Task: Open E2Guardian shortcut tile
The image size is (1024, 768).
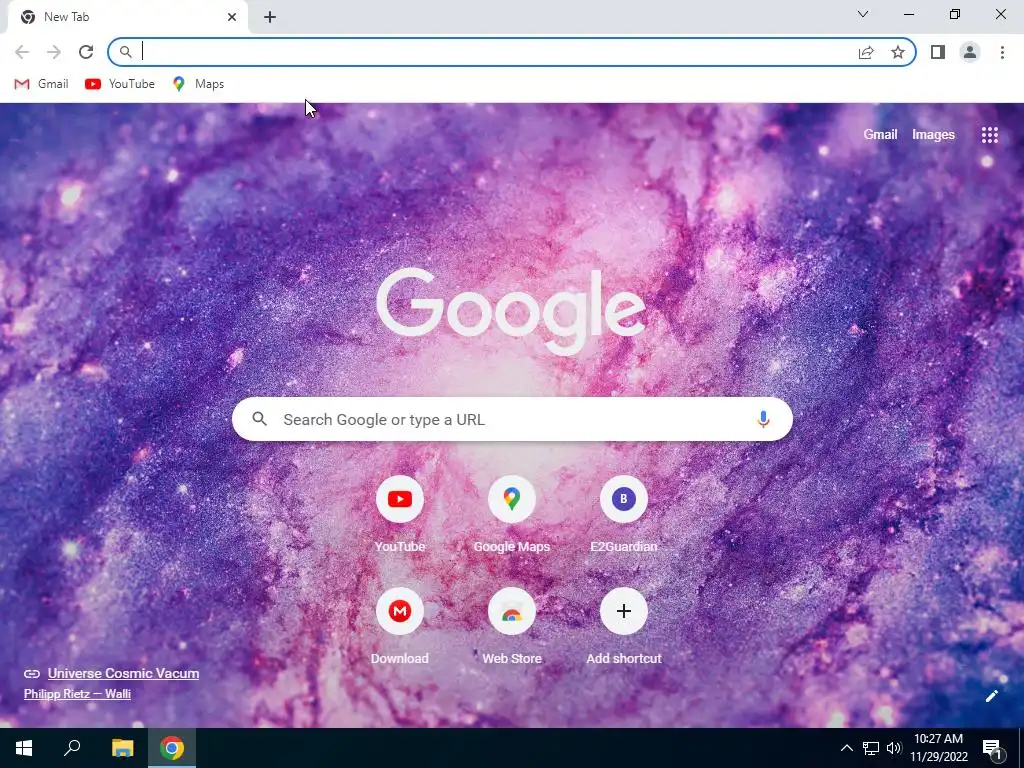Action: (624, 516)
